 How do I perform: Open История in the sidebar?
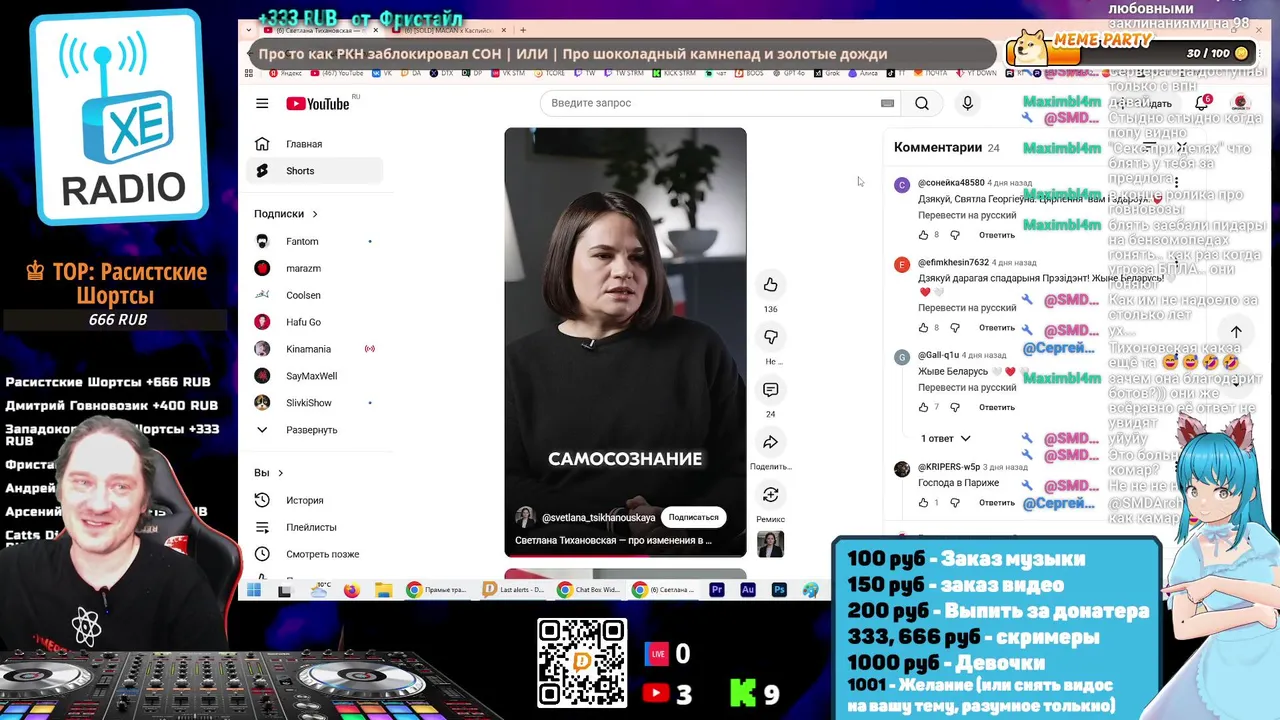(314, 500)
